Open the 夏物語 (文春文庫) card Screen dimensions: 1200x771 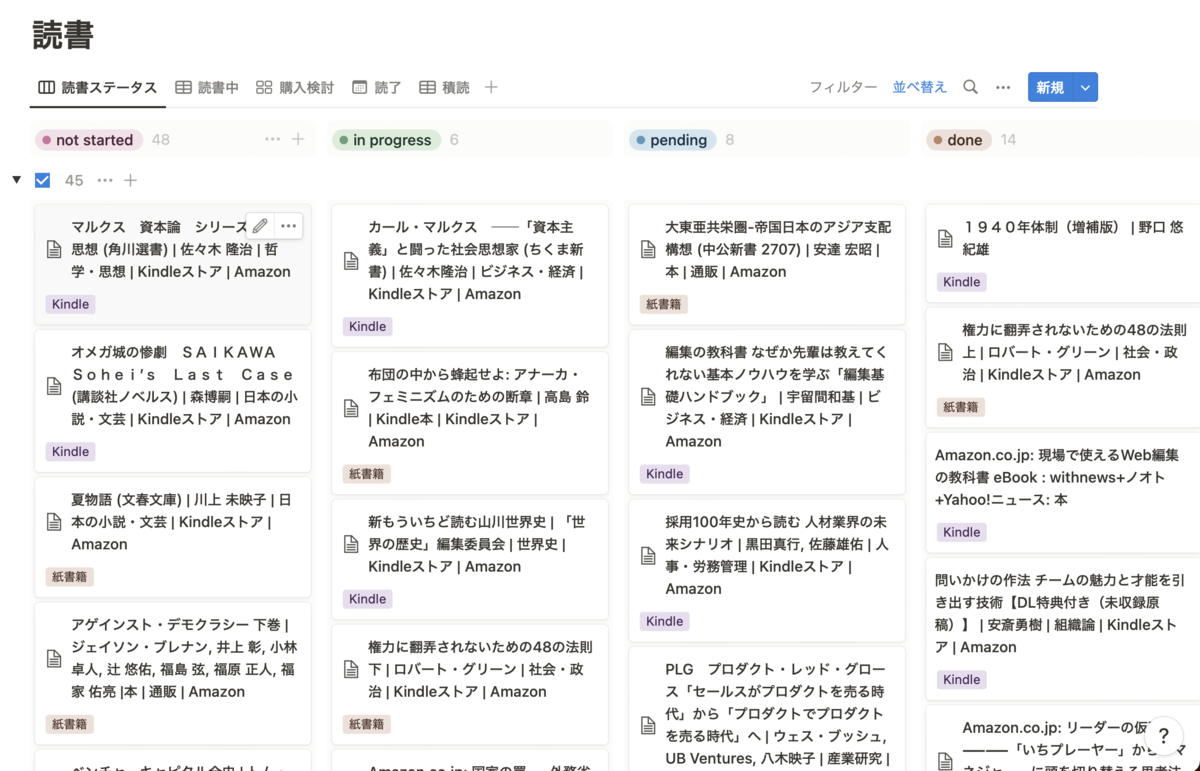click(x=172, y=536)
